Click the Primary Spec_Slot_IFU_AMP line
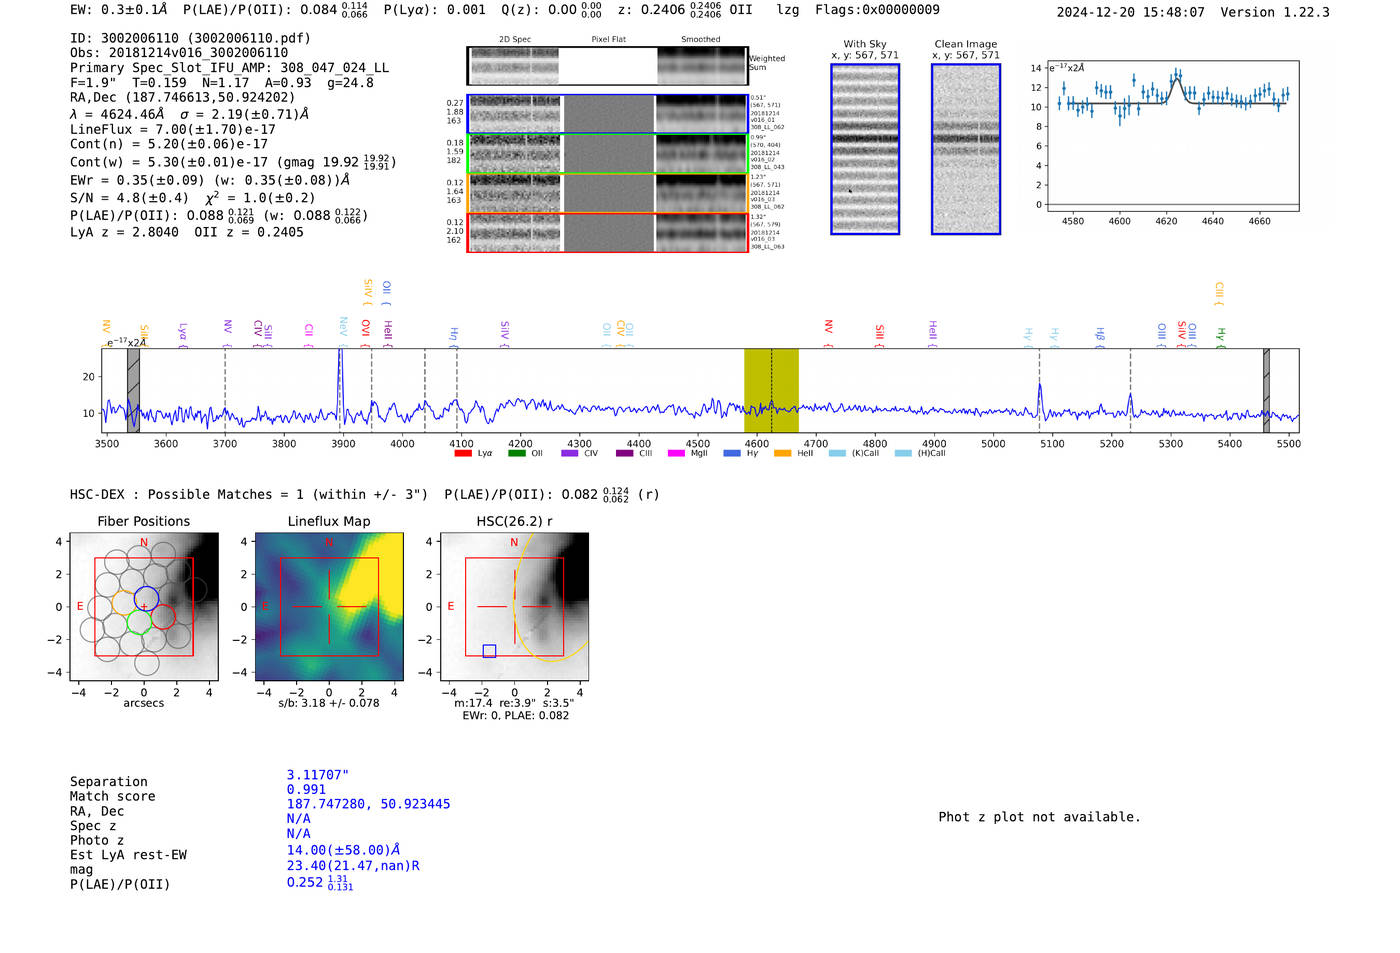 [229, 68]
